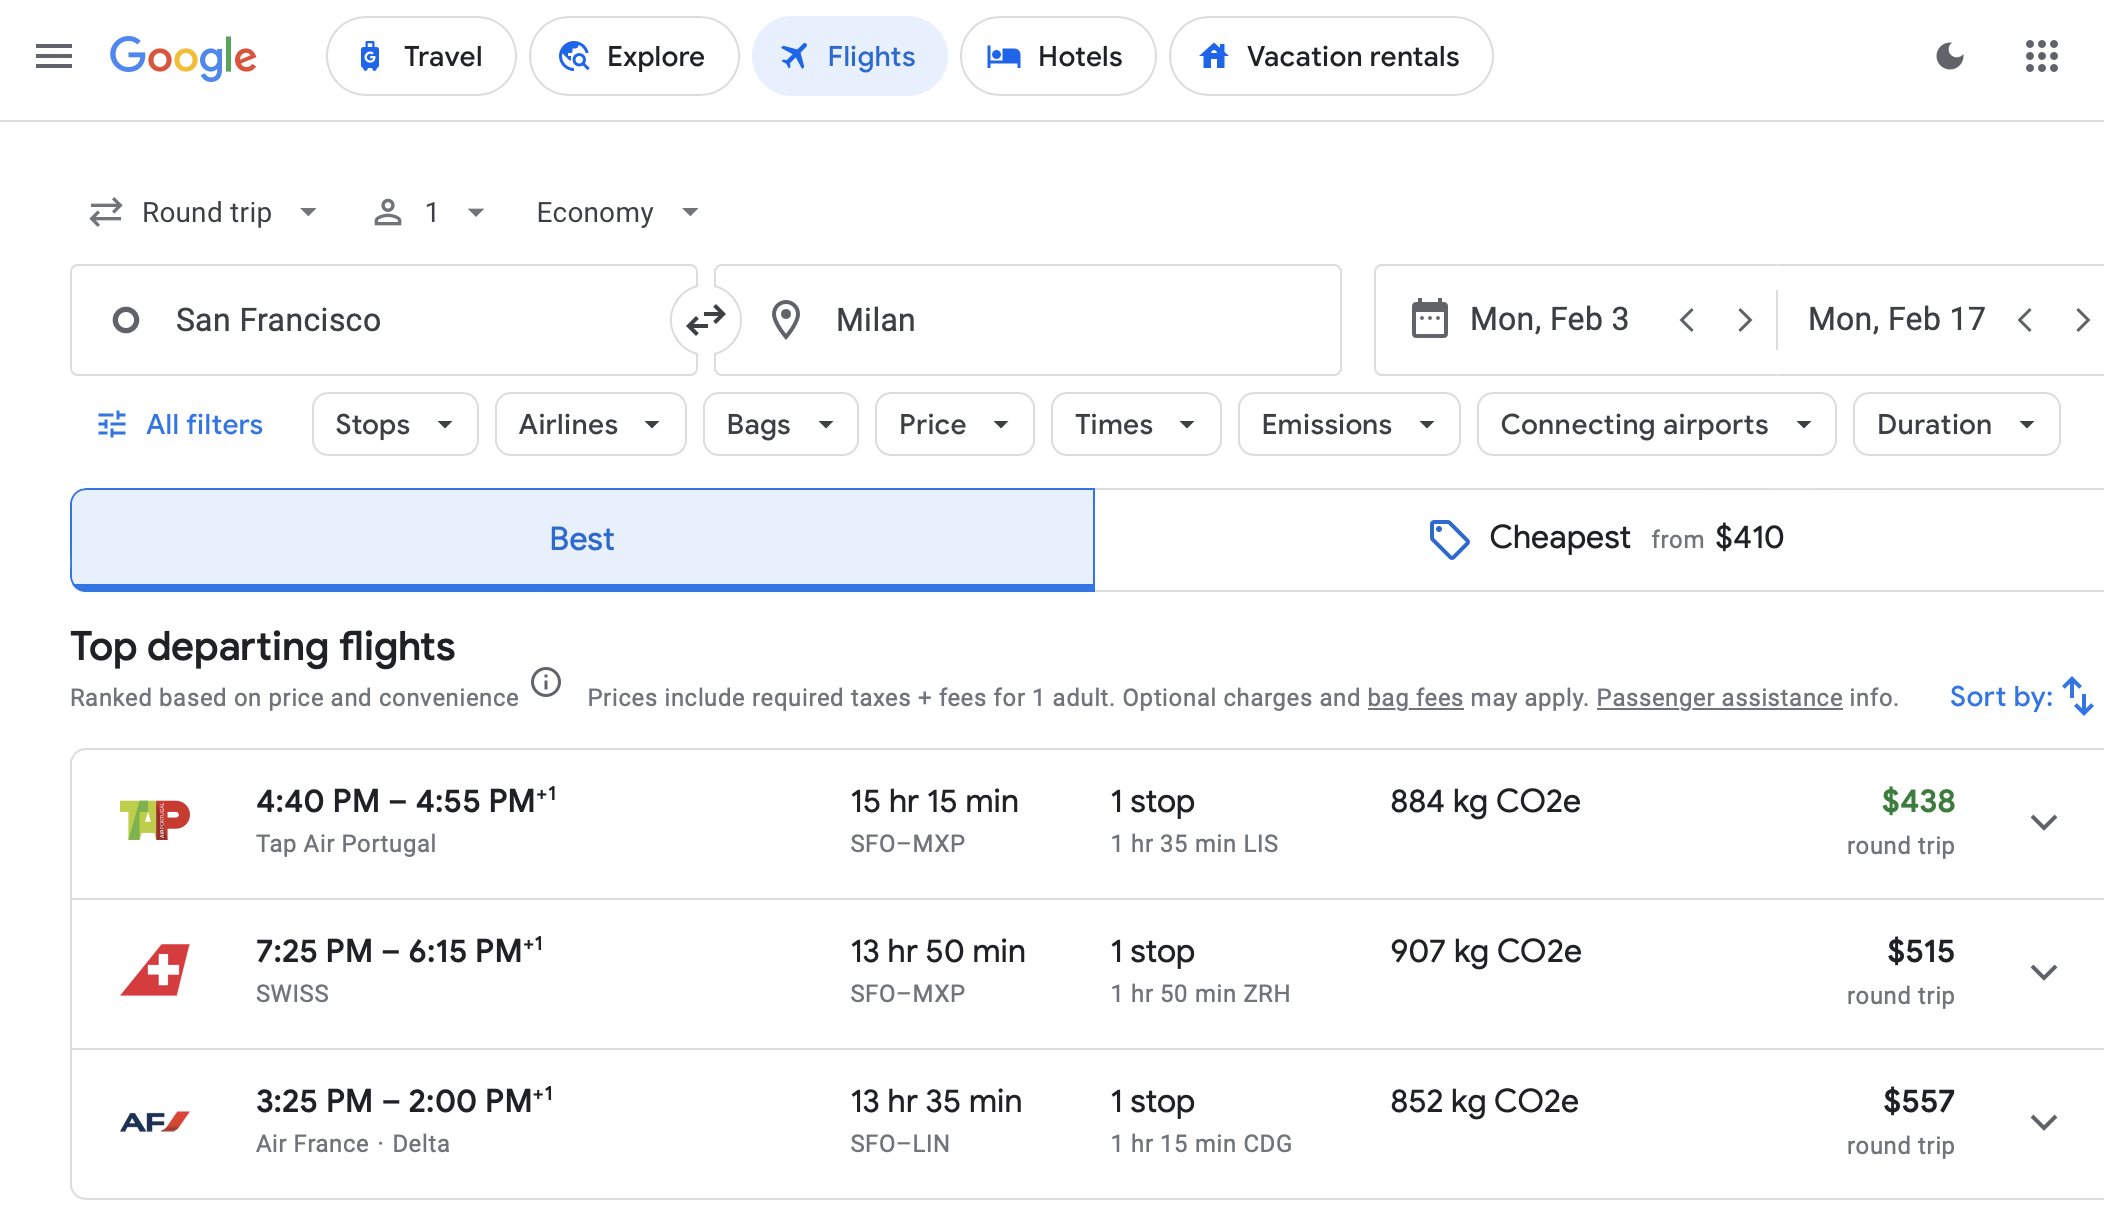Image resolution: width=2104 pixels, height=1220 pixels.
Task: Expand the Air France Delta flight details
Action: (x=2044, y=1122)
